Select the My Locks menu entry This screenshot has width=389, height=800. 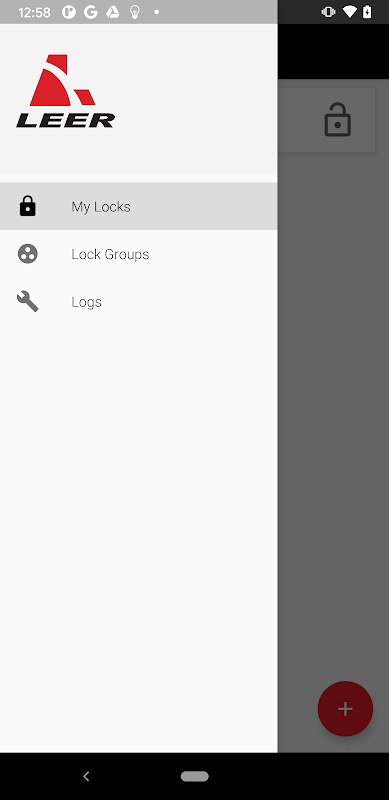[x=138, y=206]
